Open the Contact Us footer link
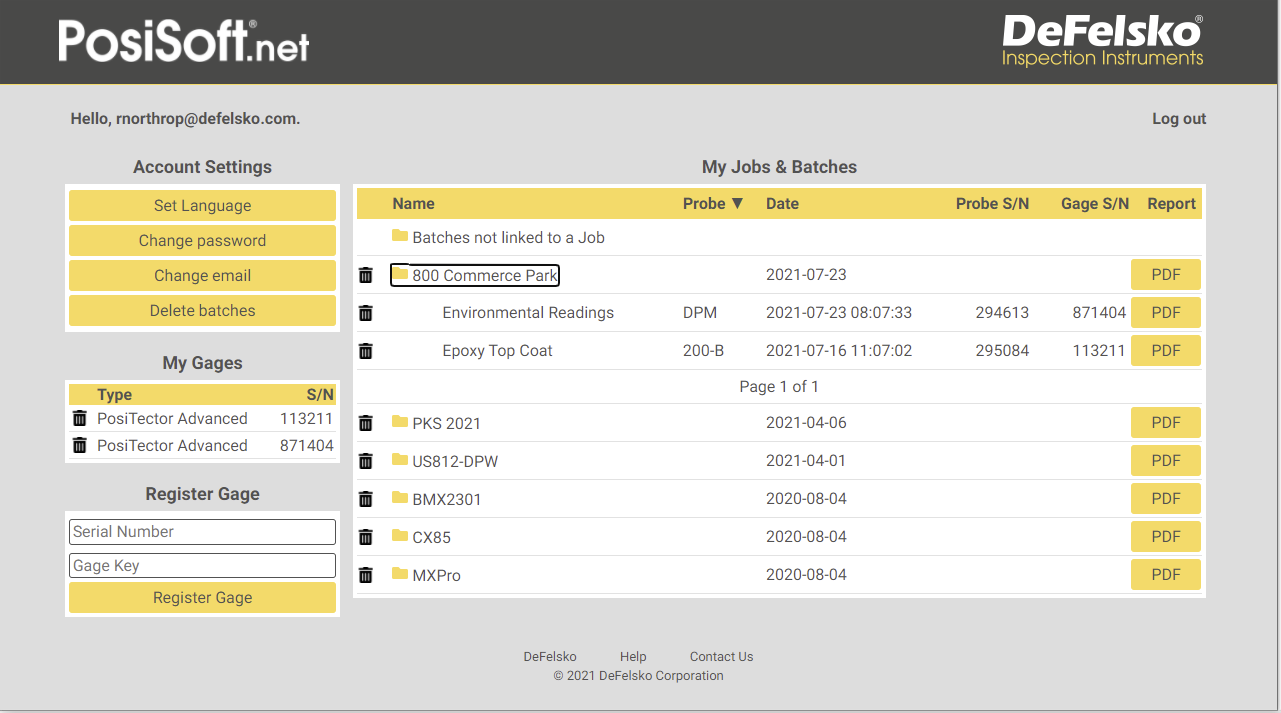Image resolution: width=1281 pixels, height=713 pixels. point(721,657)
